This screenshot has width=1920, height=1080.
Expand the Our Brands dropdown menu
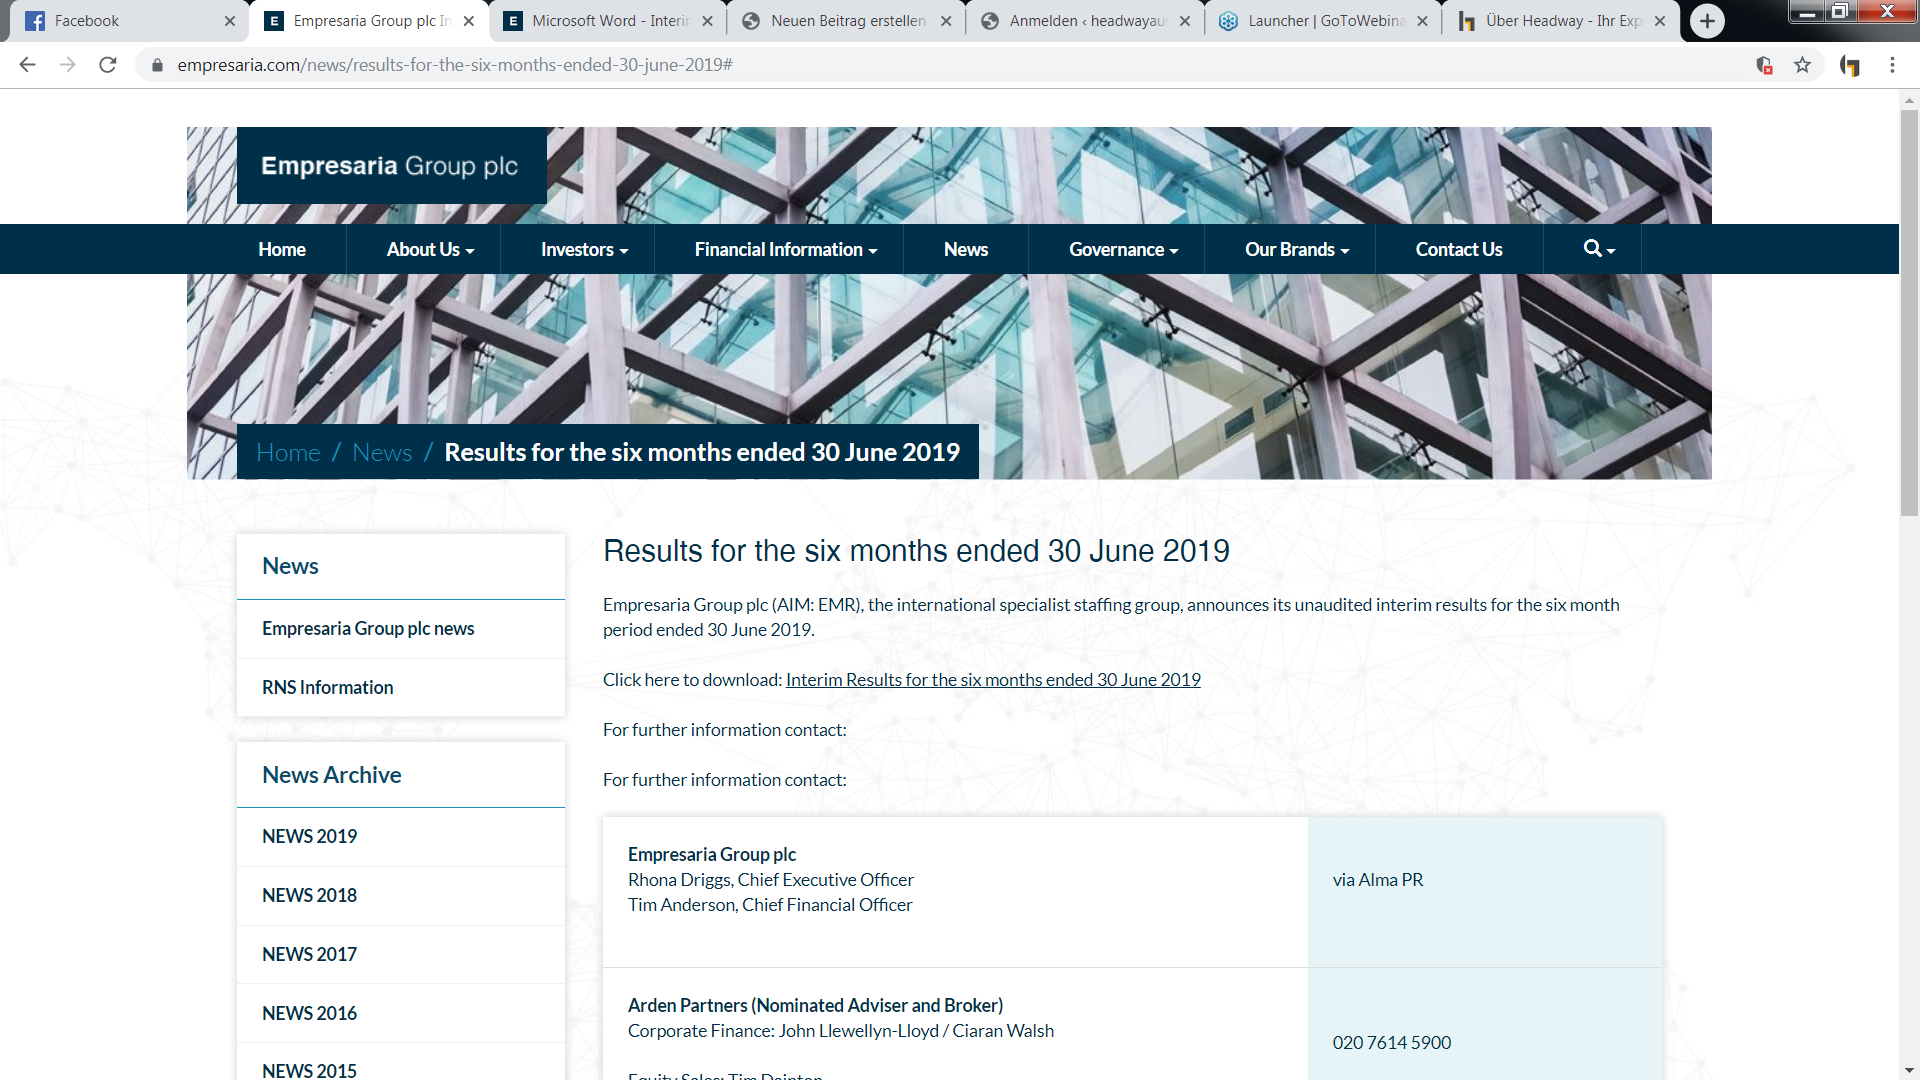pos(1297,249)
